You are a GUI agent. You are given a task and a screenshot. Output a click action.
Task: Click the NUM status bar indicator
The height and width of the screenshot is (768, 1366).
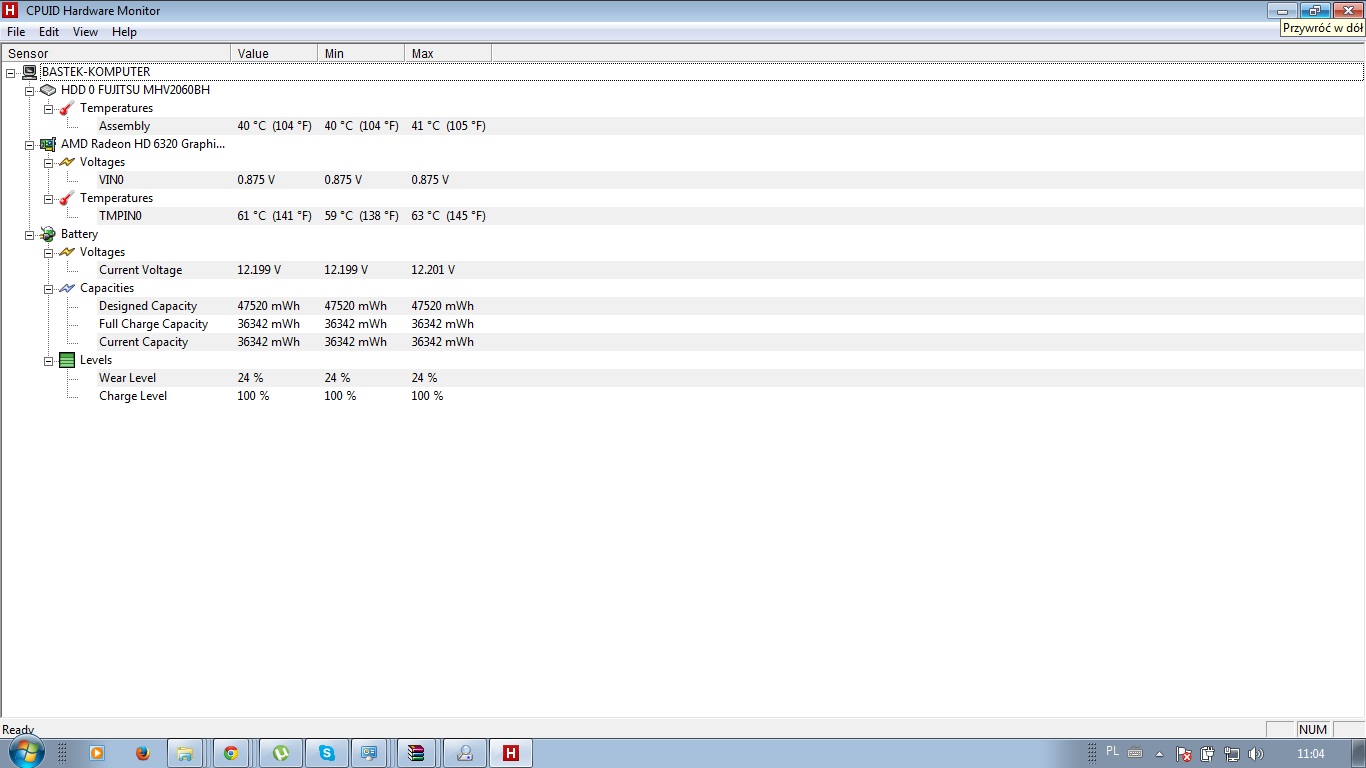click(1312, 730)
